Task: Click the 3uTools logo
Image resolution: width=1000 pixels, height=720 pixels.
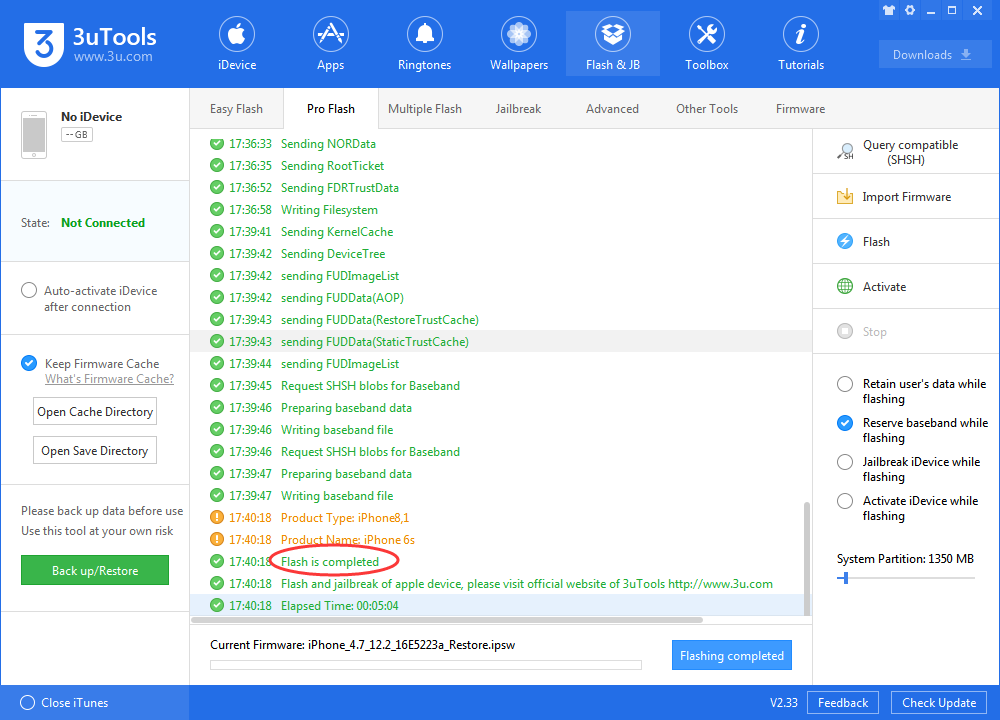Action: pos(43,44)
